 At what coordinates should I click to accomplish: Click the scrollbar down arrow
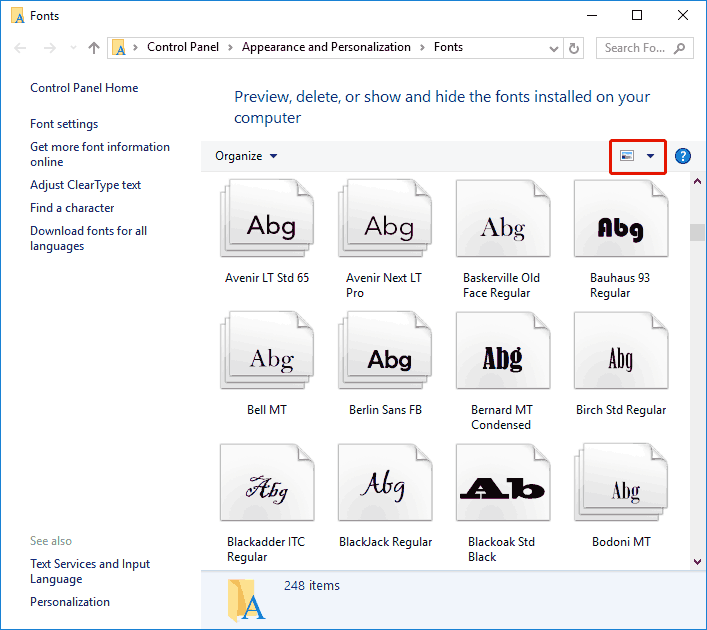click(697, 561)
